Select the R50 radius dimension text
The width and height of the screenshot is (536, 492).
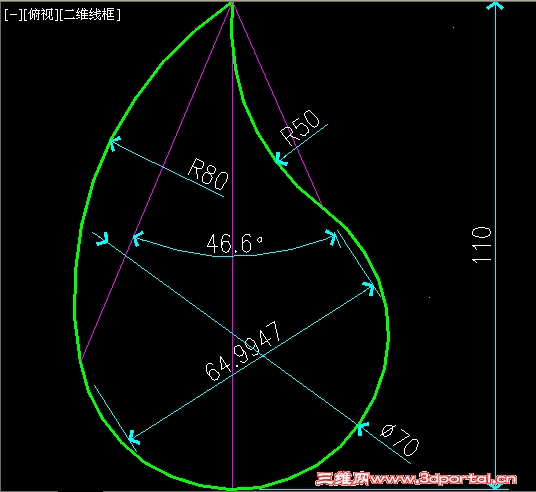[x=300, y=127]
